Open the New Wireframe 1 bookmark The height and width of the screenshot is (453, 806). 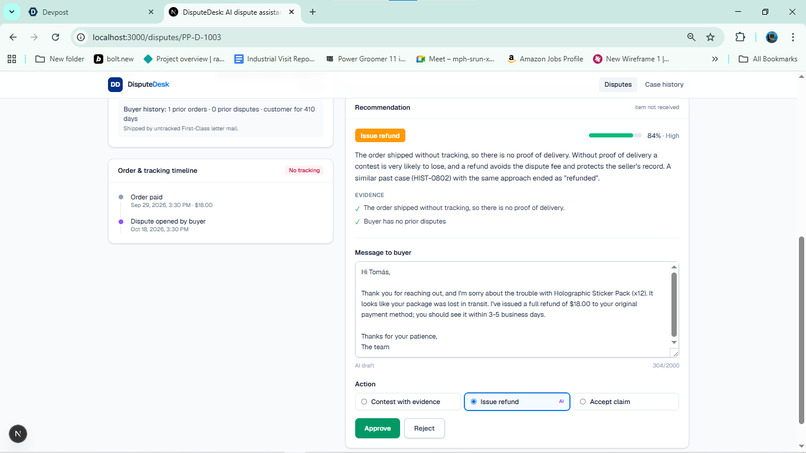click(631, 59)
